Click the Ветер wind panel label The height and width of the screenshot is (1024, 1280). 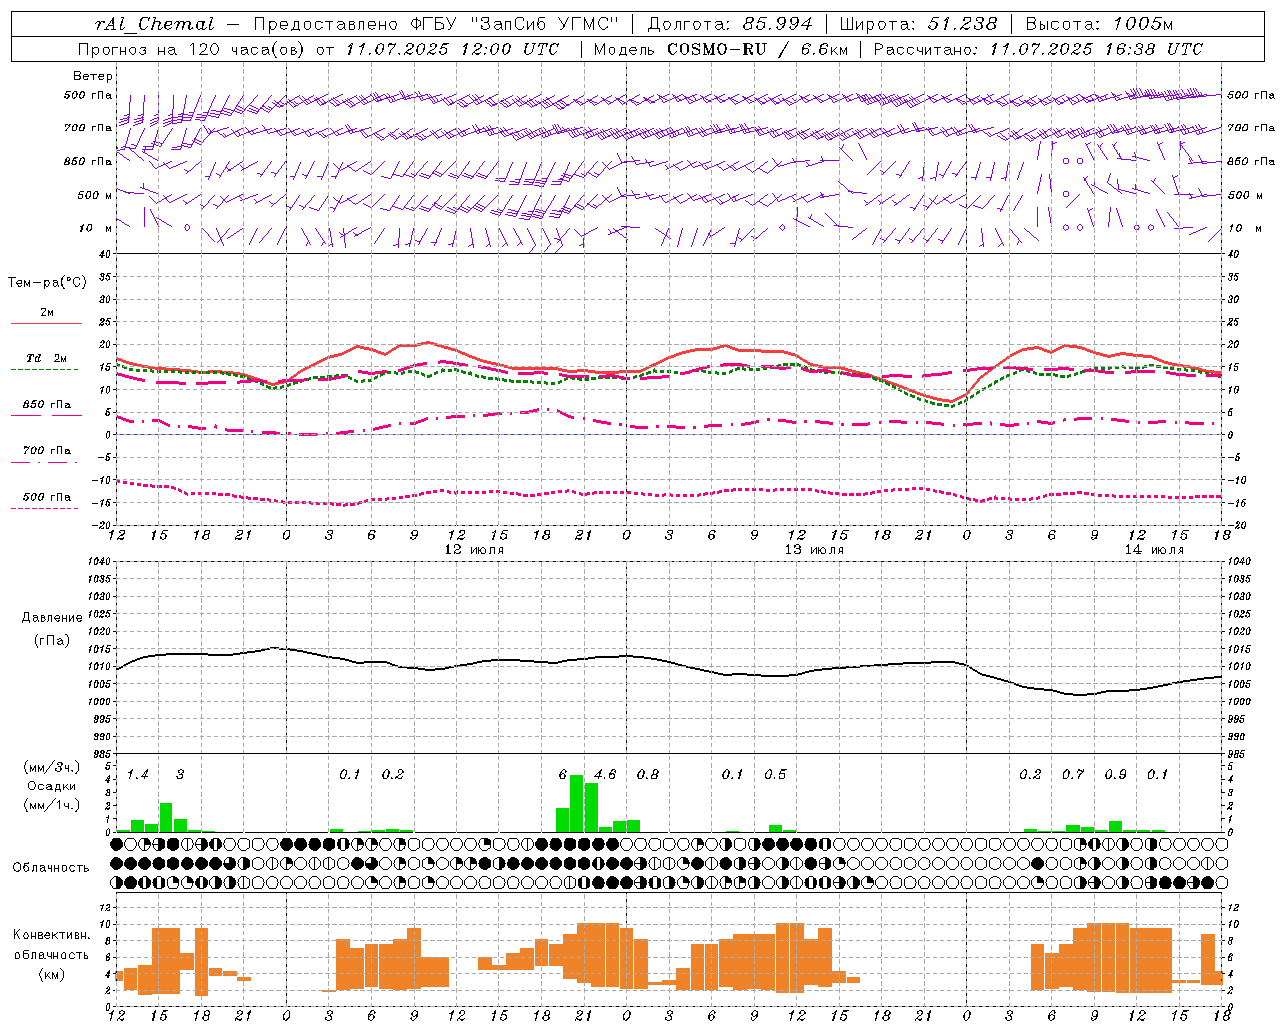pyautogui.click(x=93, y=76)
